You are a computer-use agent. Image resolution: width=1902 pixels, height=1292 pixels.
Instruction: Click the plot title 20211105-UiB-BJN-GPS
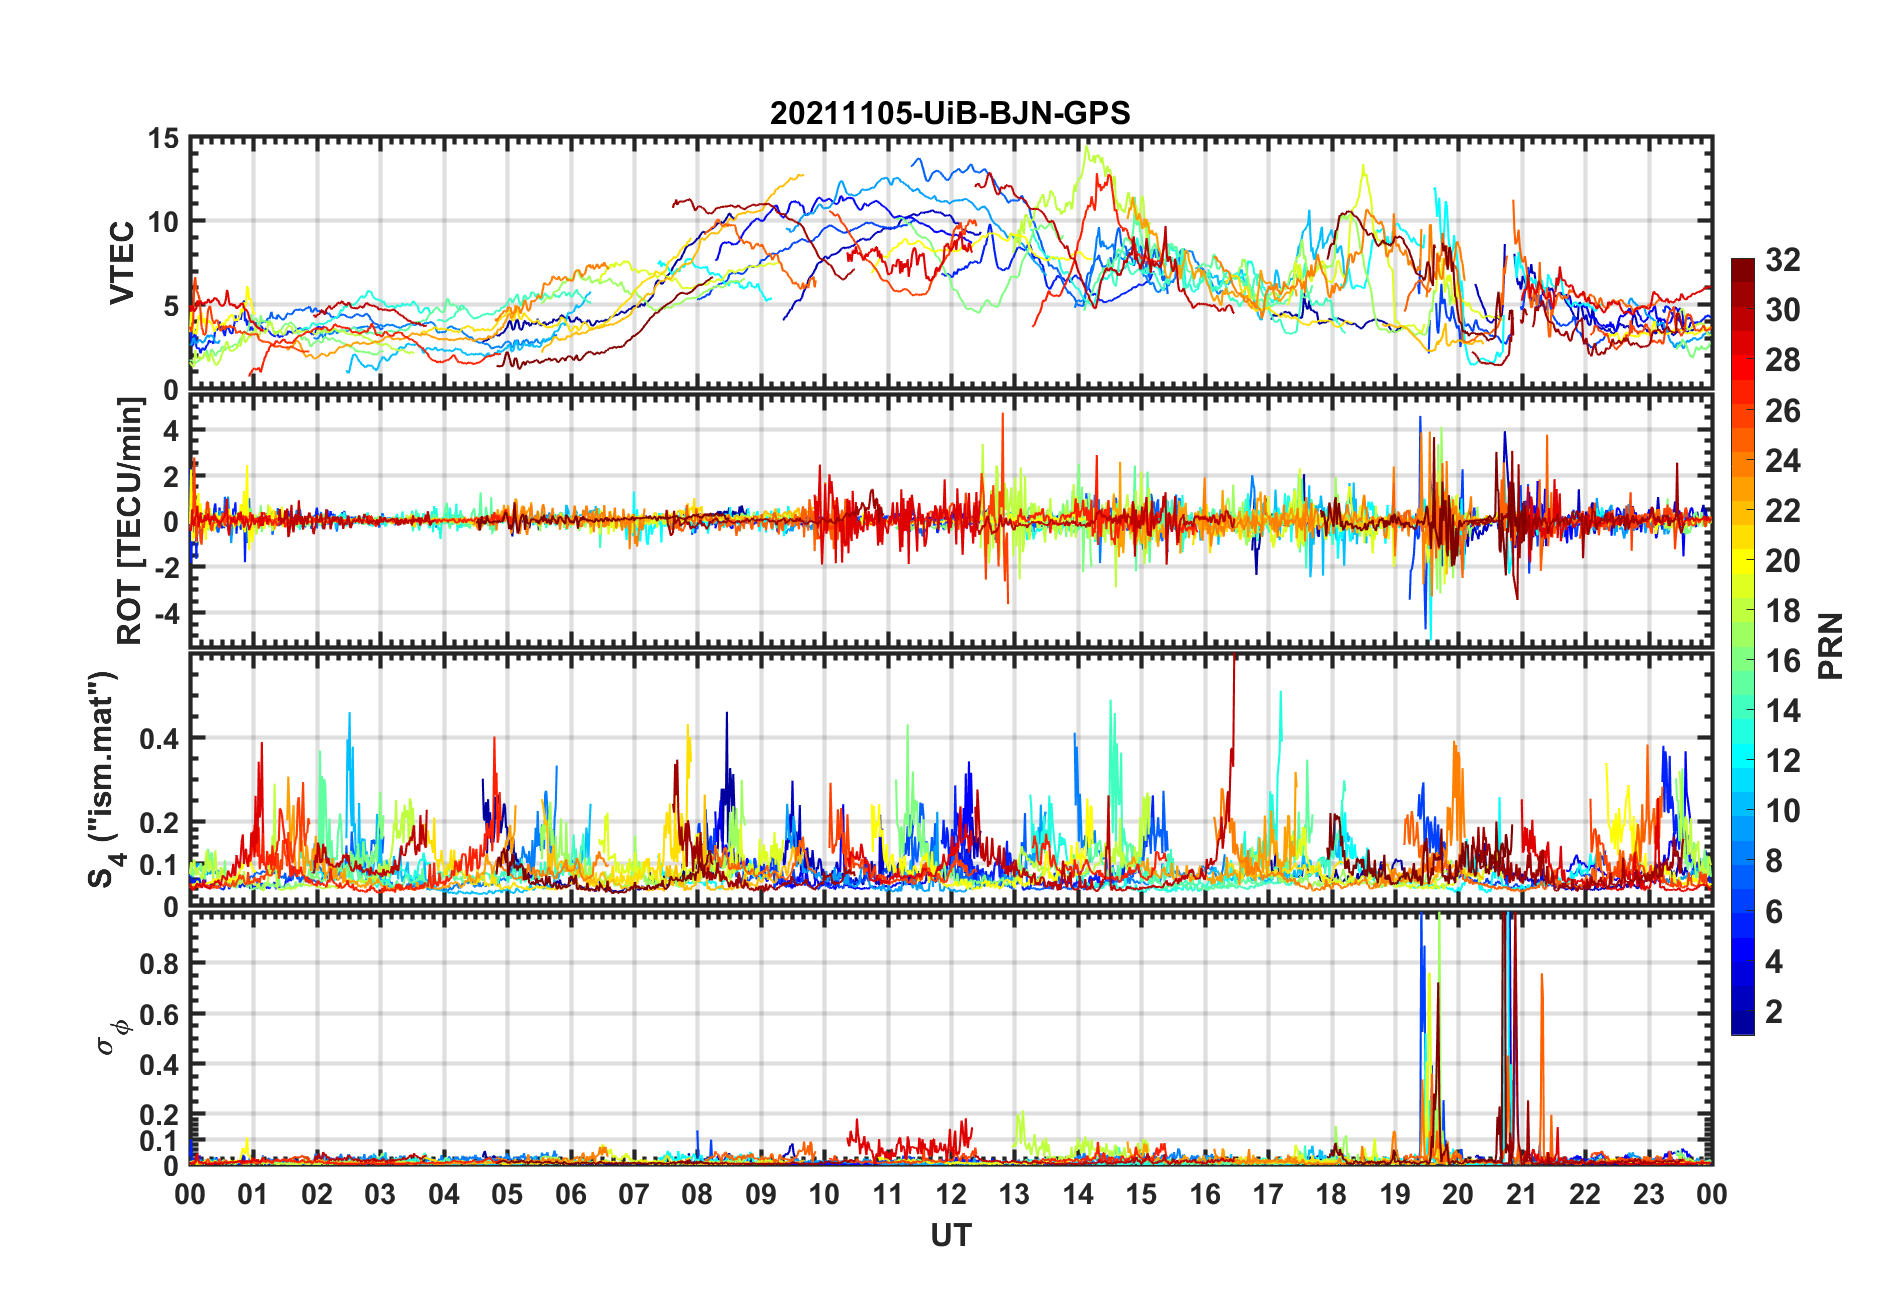(x=950, y=113)
